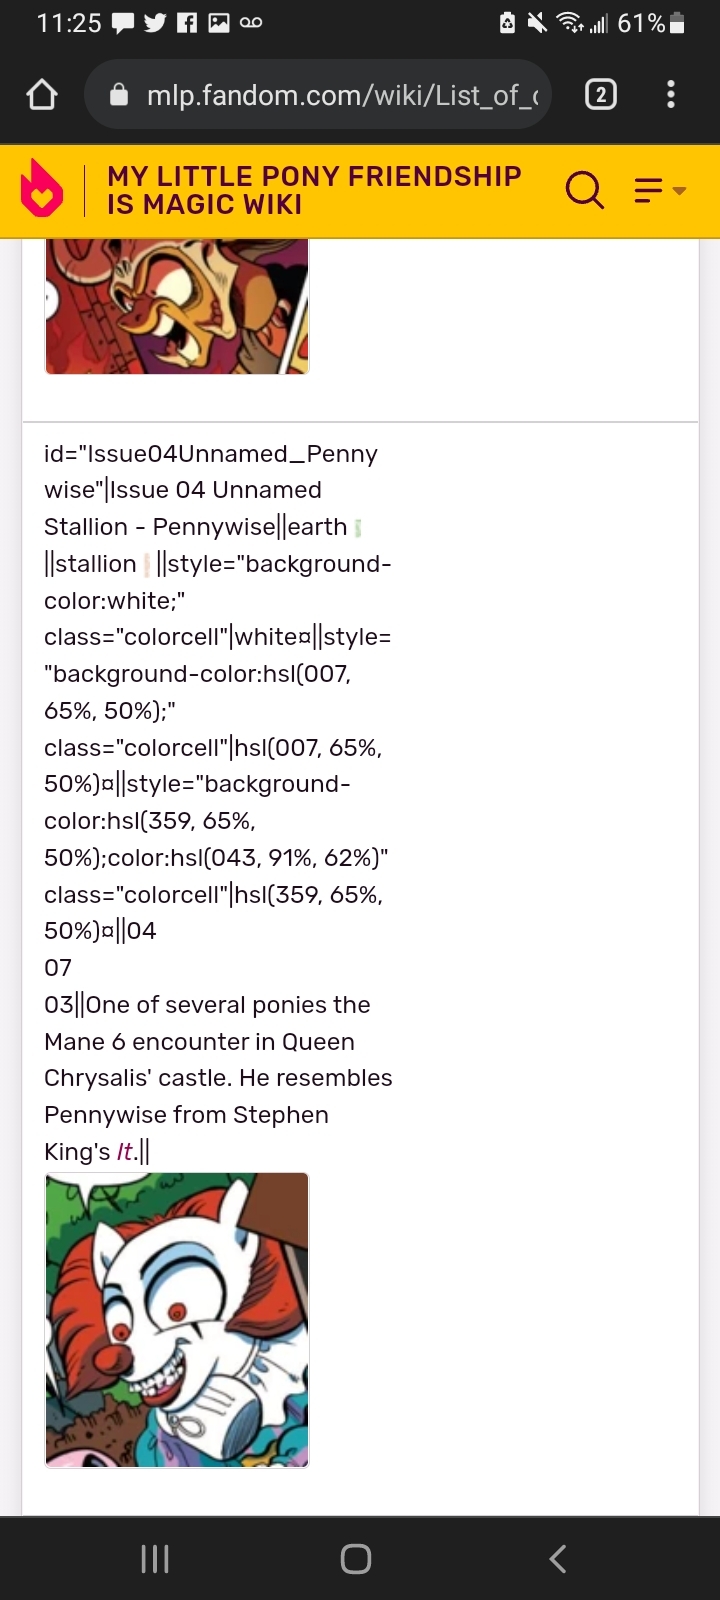720x1600 pixels.
Task: Tap the Twitter notification icon in status bar
Action: [x=155, y=23]
